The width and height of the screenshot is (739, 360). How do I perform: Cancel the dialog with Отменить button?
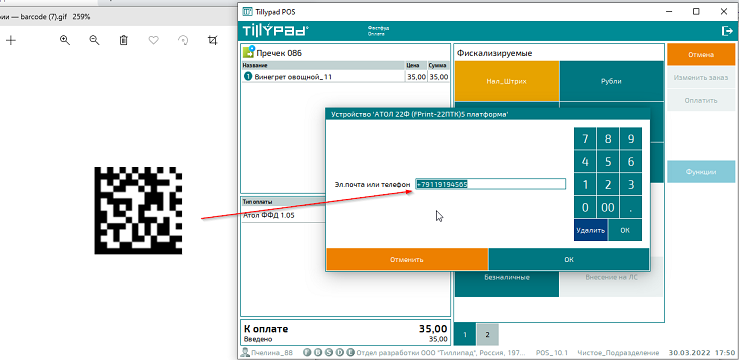click(x=407, y=259)
